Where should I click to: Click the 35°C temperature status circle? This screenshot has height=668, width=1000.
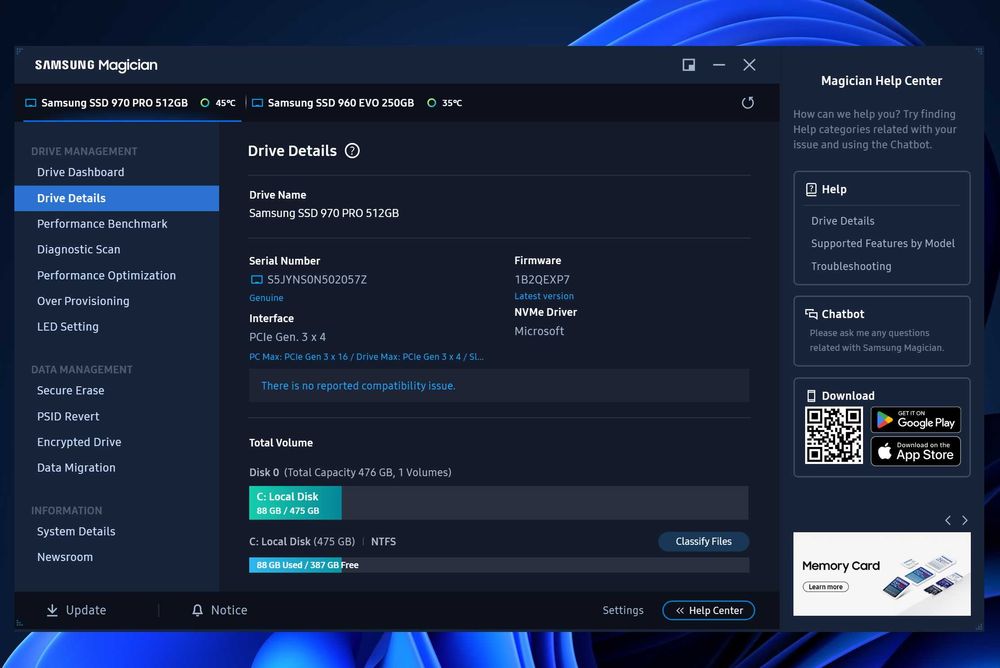(432, 103)
